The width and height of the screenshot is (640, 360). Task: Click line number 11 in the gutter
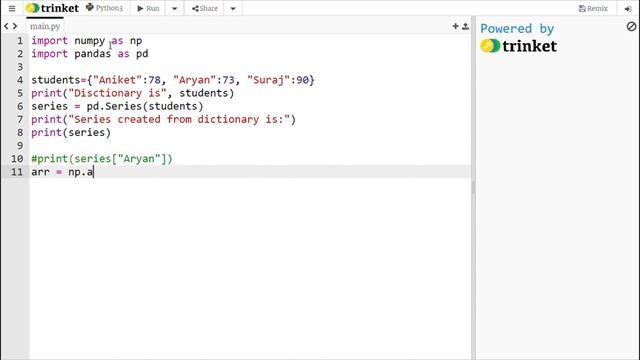(17, 171)
